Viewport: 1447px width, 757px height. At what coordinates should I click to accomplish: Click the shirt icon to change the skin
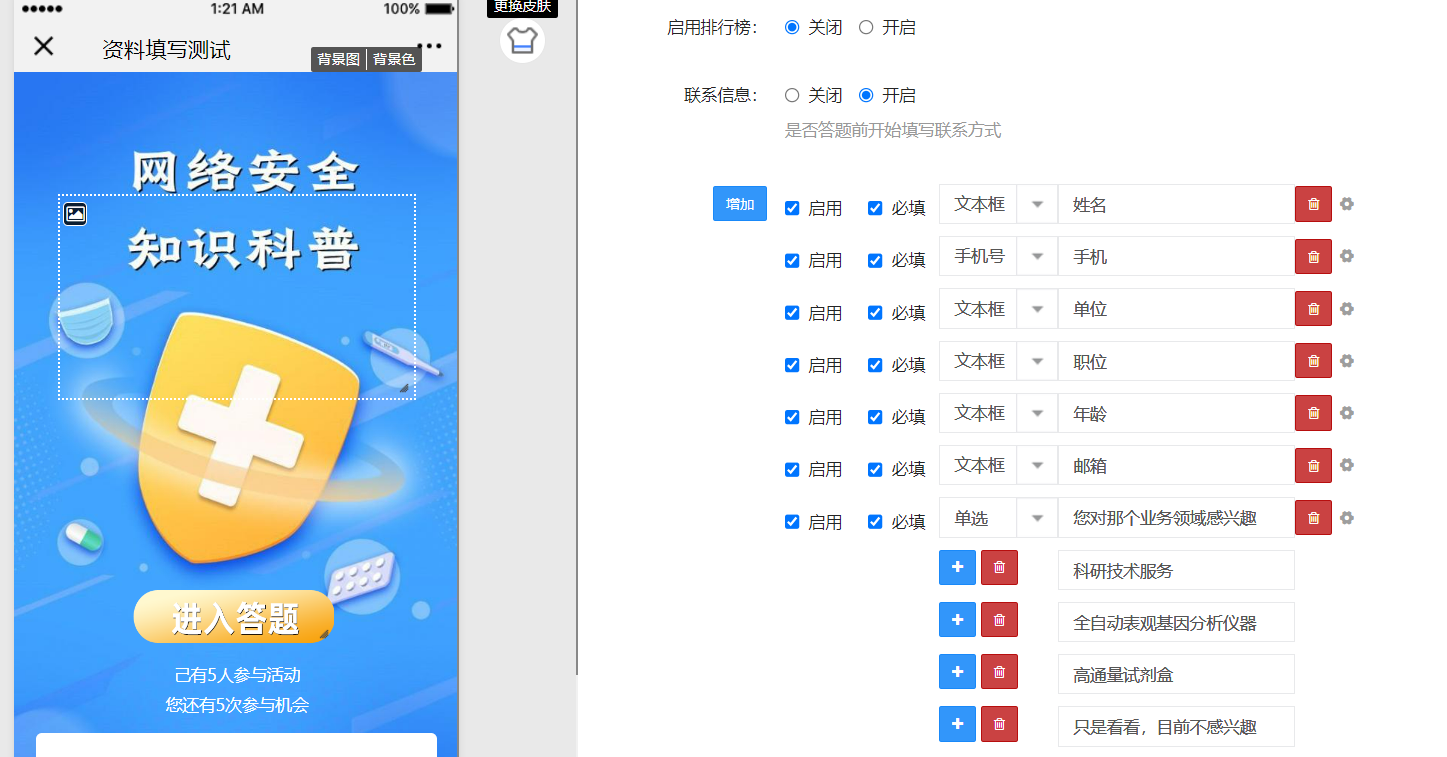[522, 42]
